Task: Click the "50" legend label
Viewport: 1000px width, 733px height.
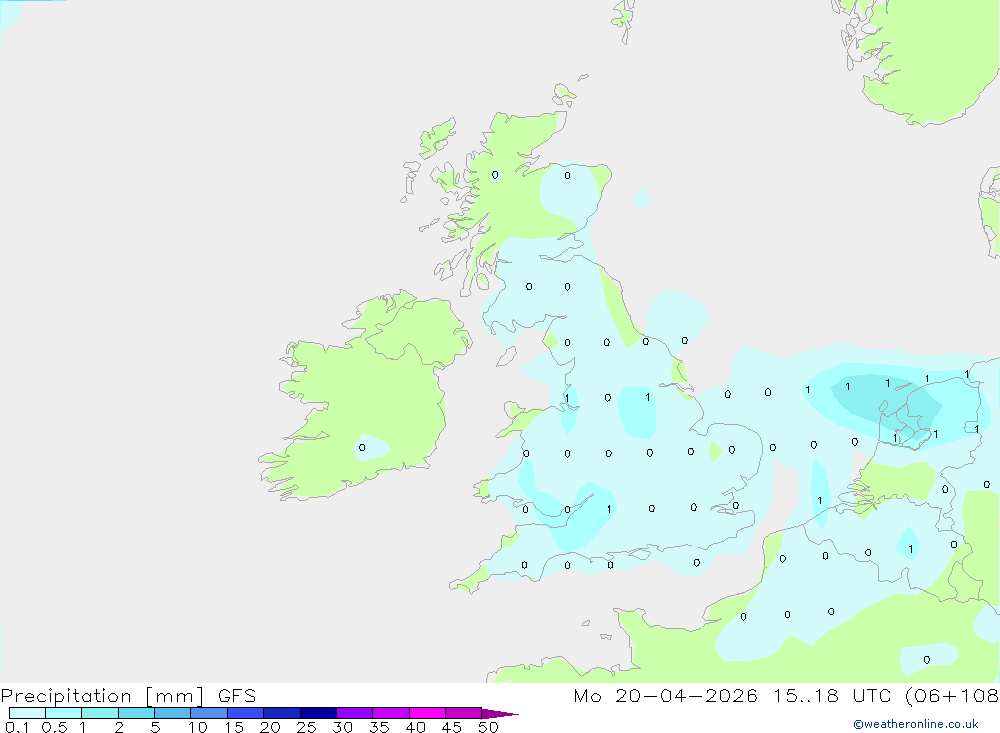Action: (488, 727)
